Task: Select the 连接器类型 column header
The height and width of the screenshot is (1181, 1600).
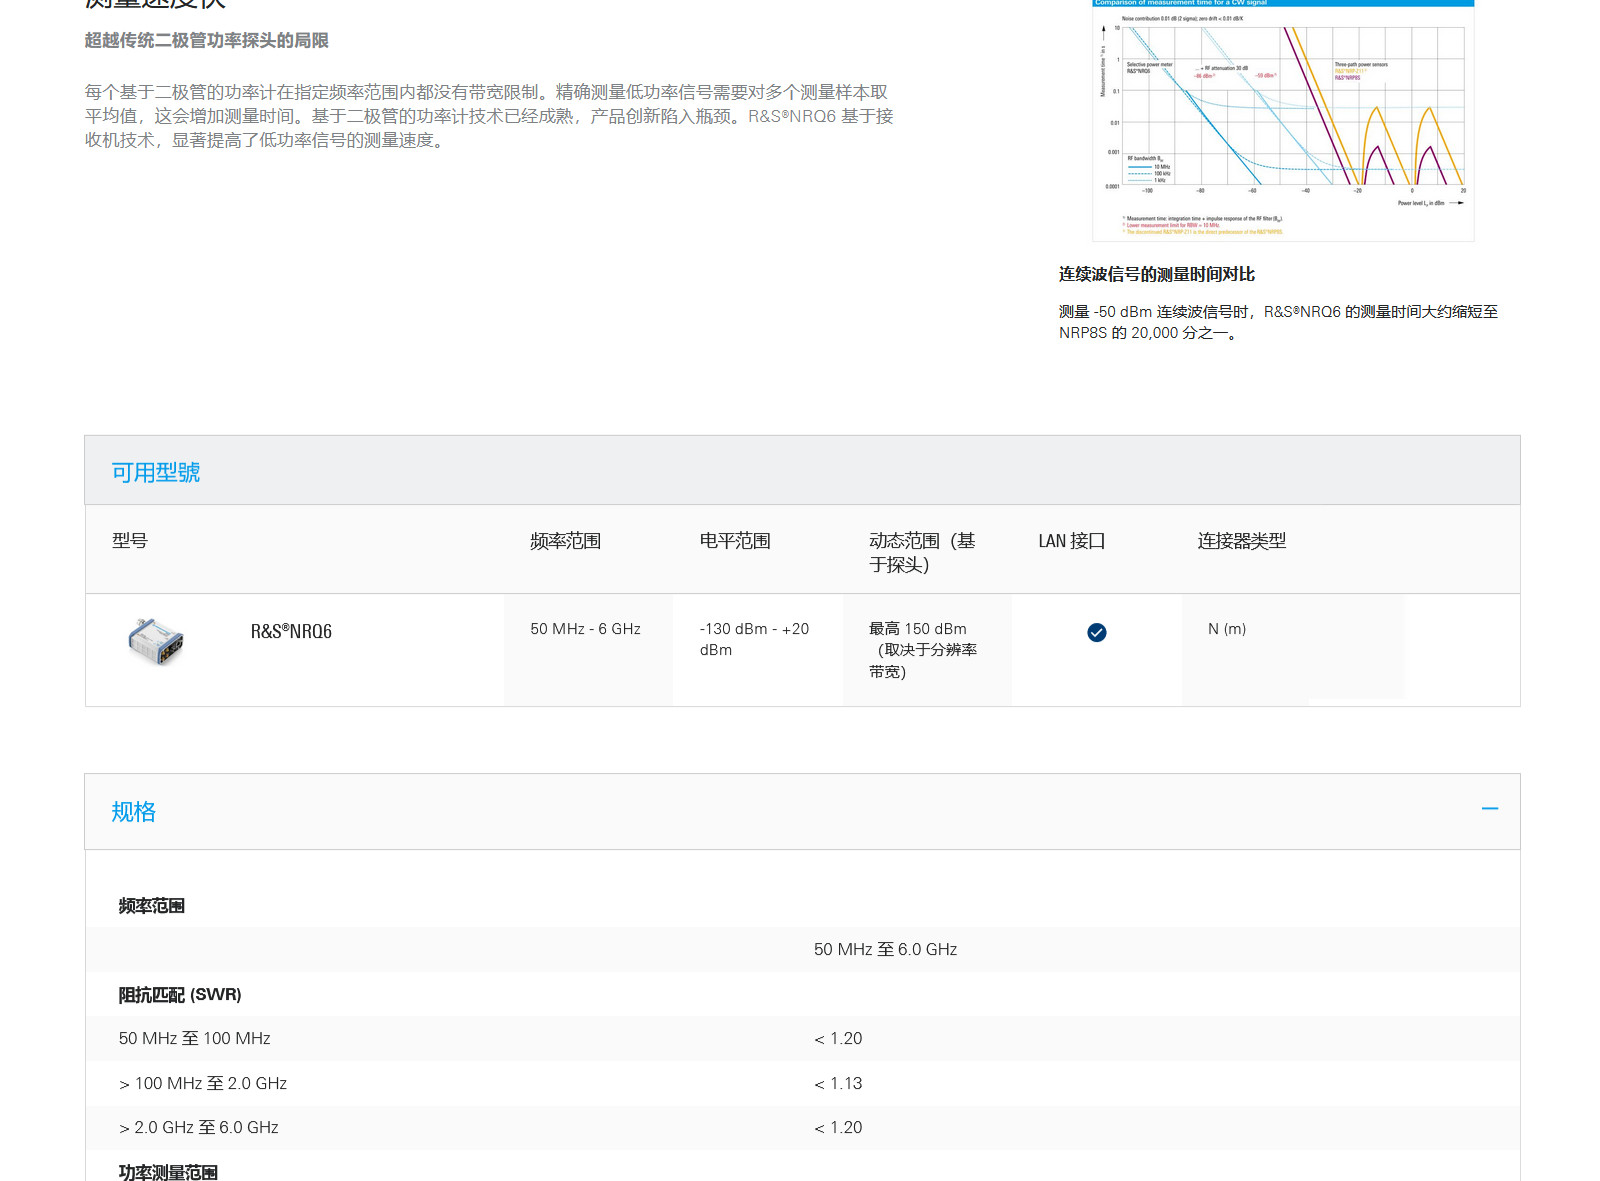Action: (1241, 541)
